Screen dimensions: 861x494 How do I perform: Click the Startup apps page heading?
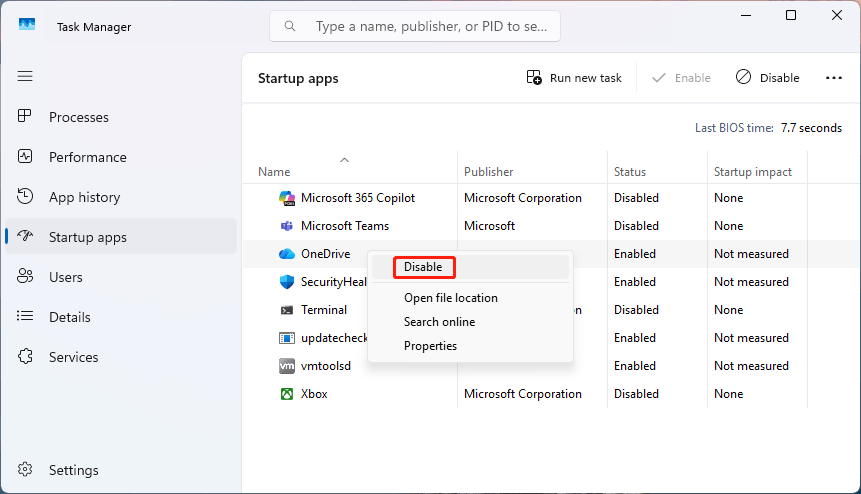tap(298, 78)
